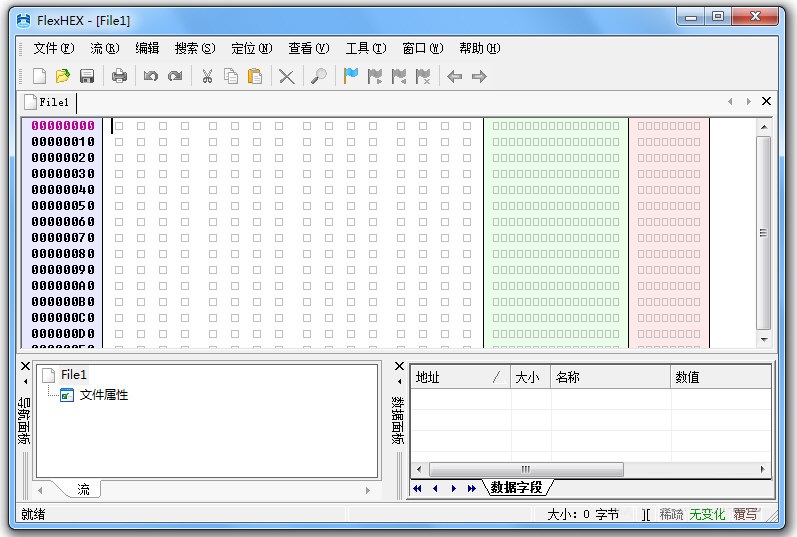Close the data panel (数据面板)
797x537 pixels.
pyautogui.click(x=399, y=366)
